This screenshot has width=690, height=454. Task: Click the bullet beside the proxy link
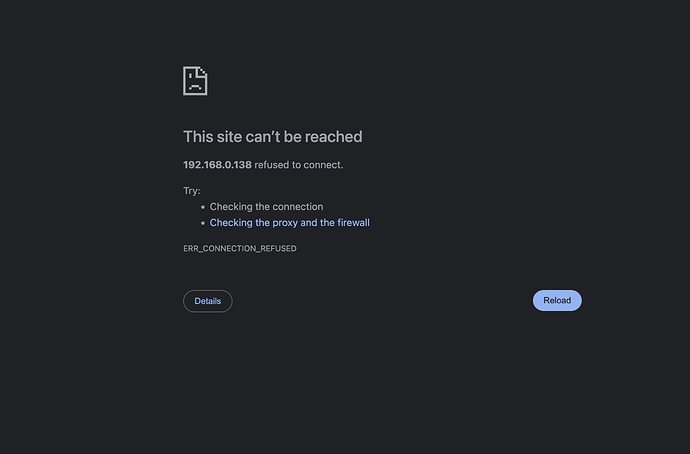tap(203, 223)
